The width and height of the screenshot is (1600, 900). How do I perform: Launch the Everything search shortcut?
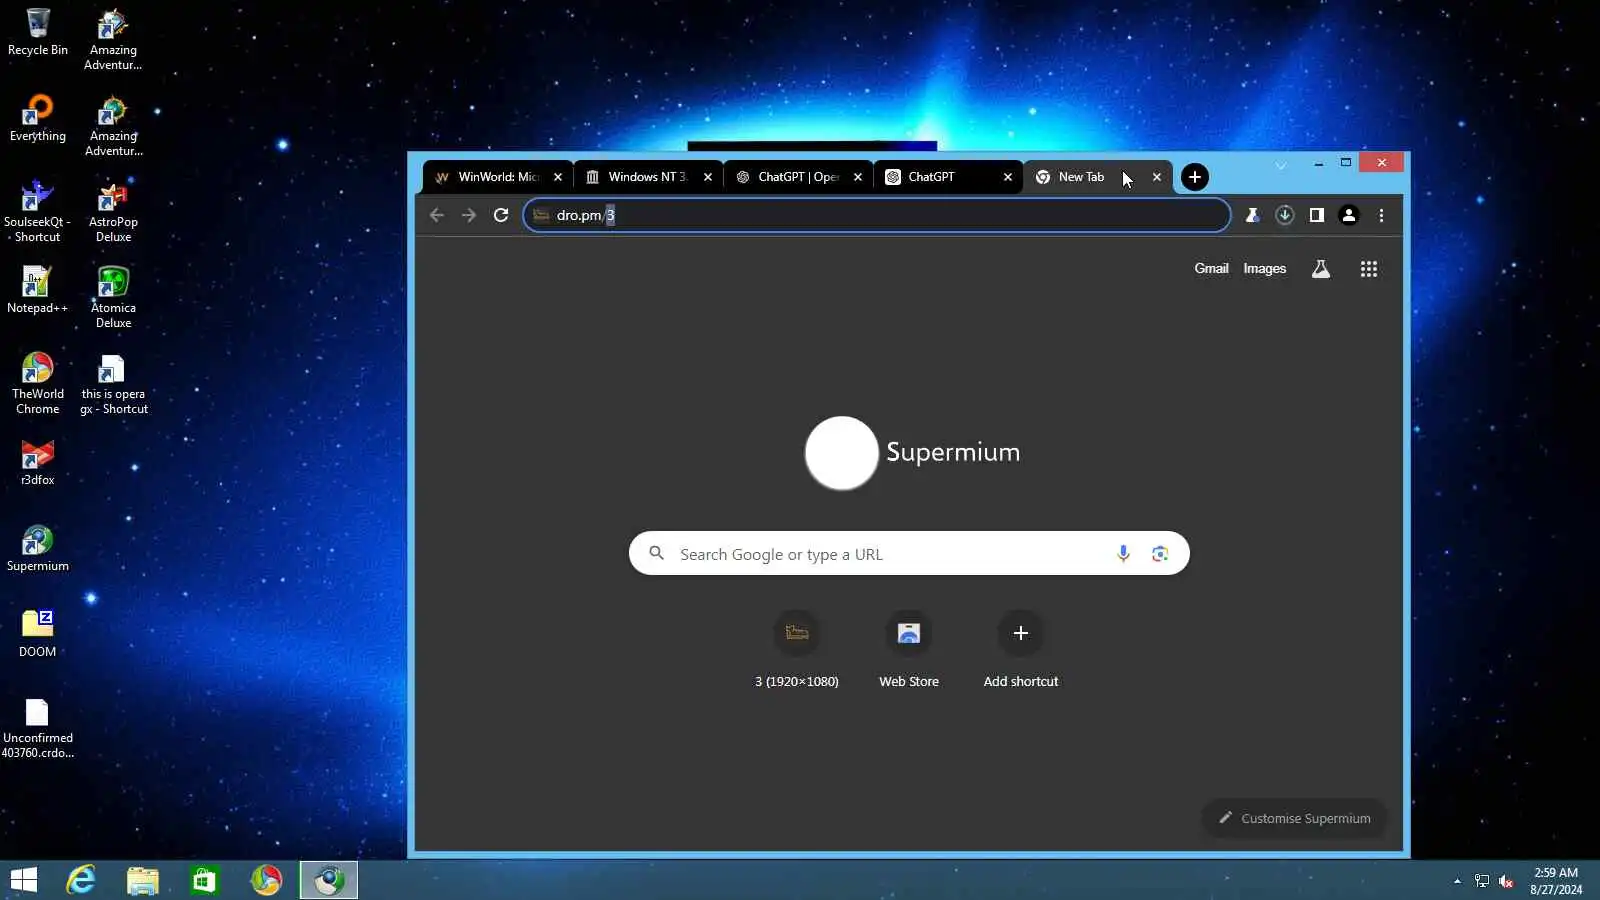coord(38,118)
